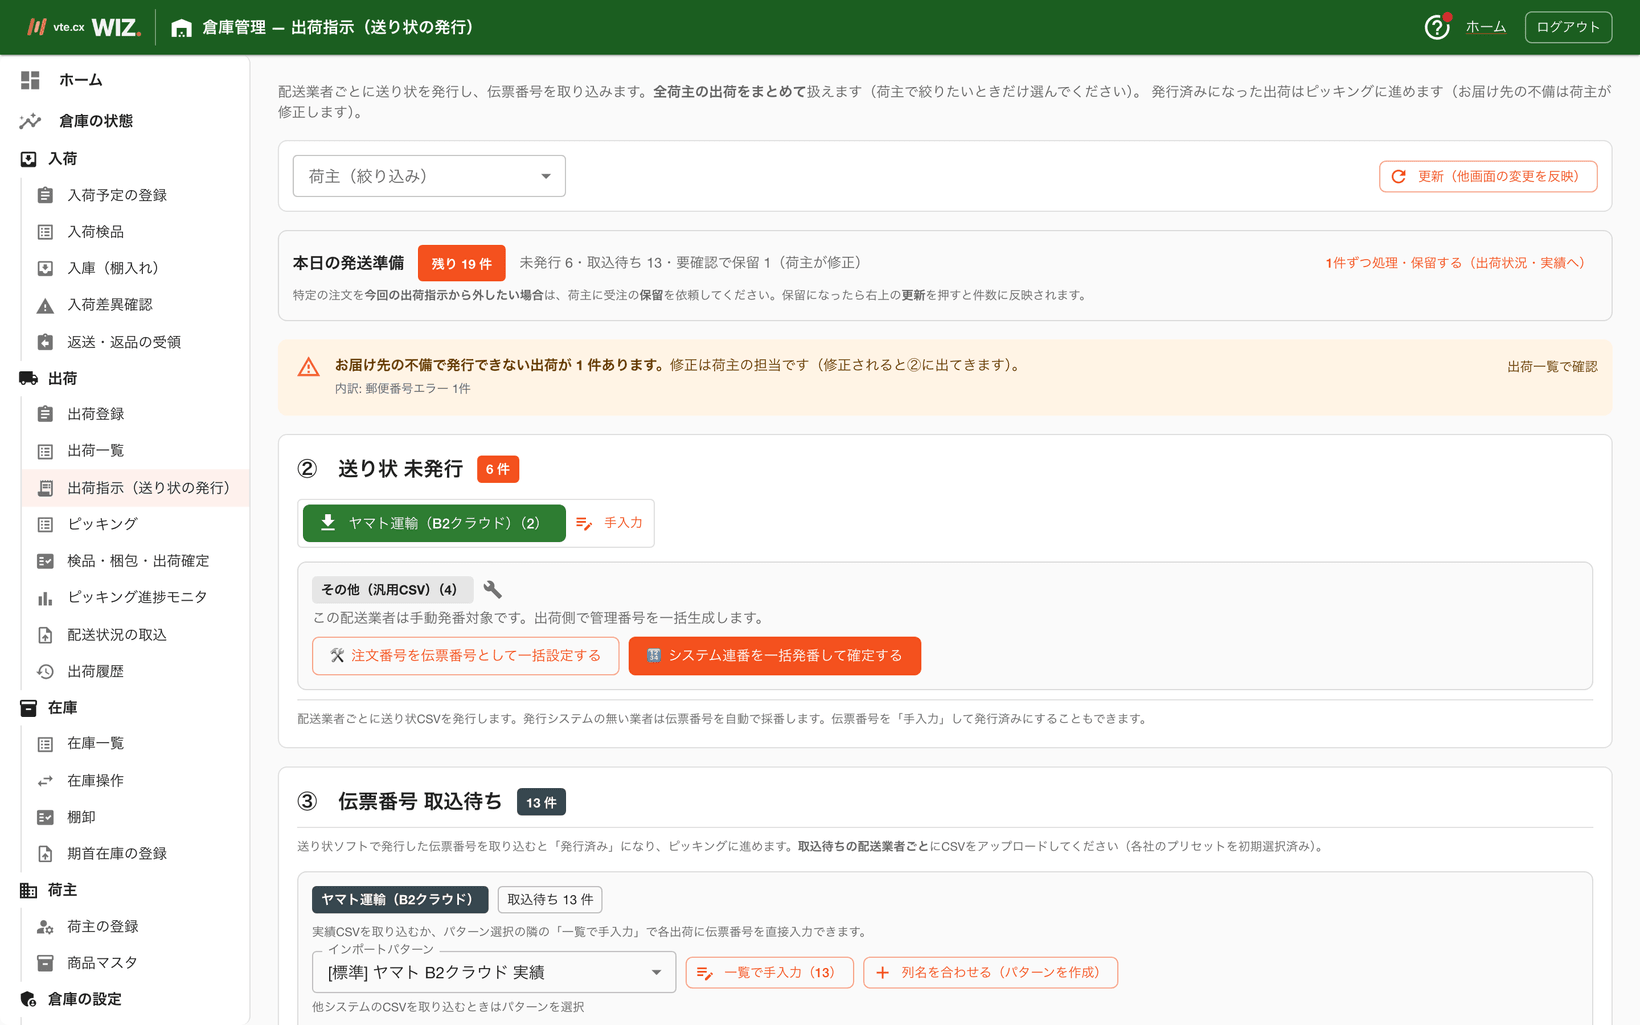The height and width of the screenshot is (1025, 1640).
Task: Click the 更新（他画面の変更を反映） button
Action: tap(1488, 176)
